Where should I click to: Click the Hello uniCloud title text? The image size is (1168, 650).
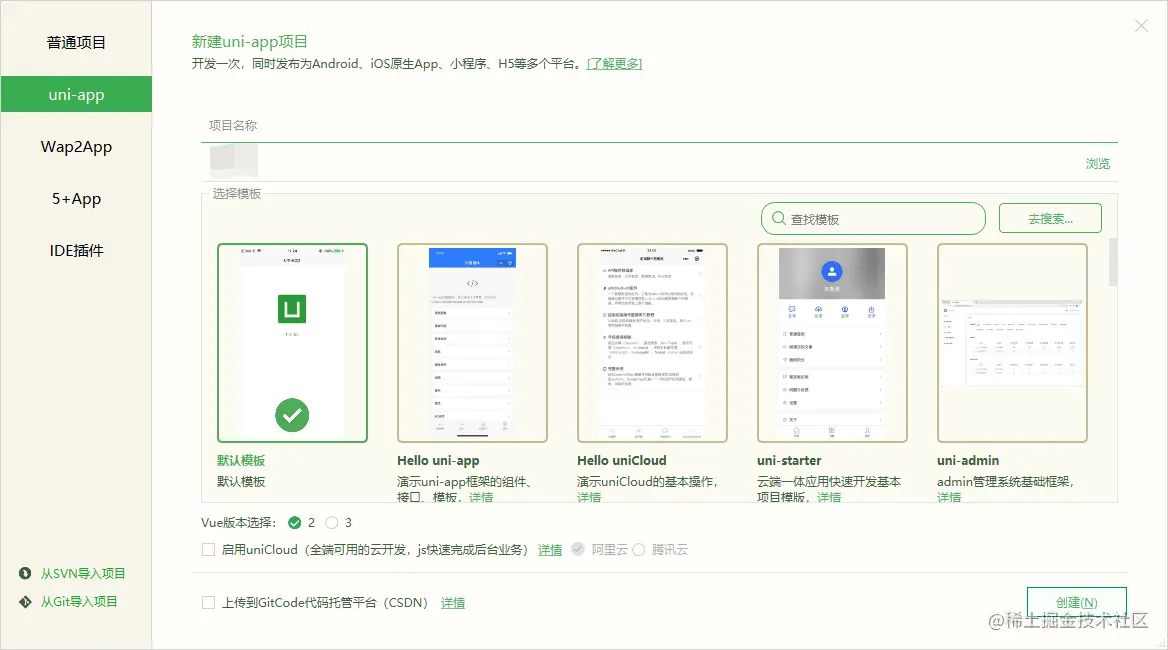coord(622,460)
